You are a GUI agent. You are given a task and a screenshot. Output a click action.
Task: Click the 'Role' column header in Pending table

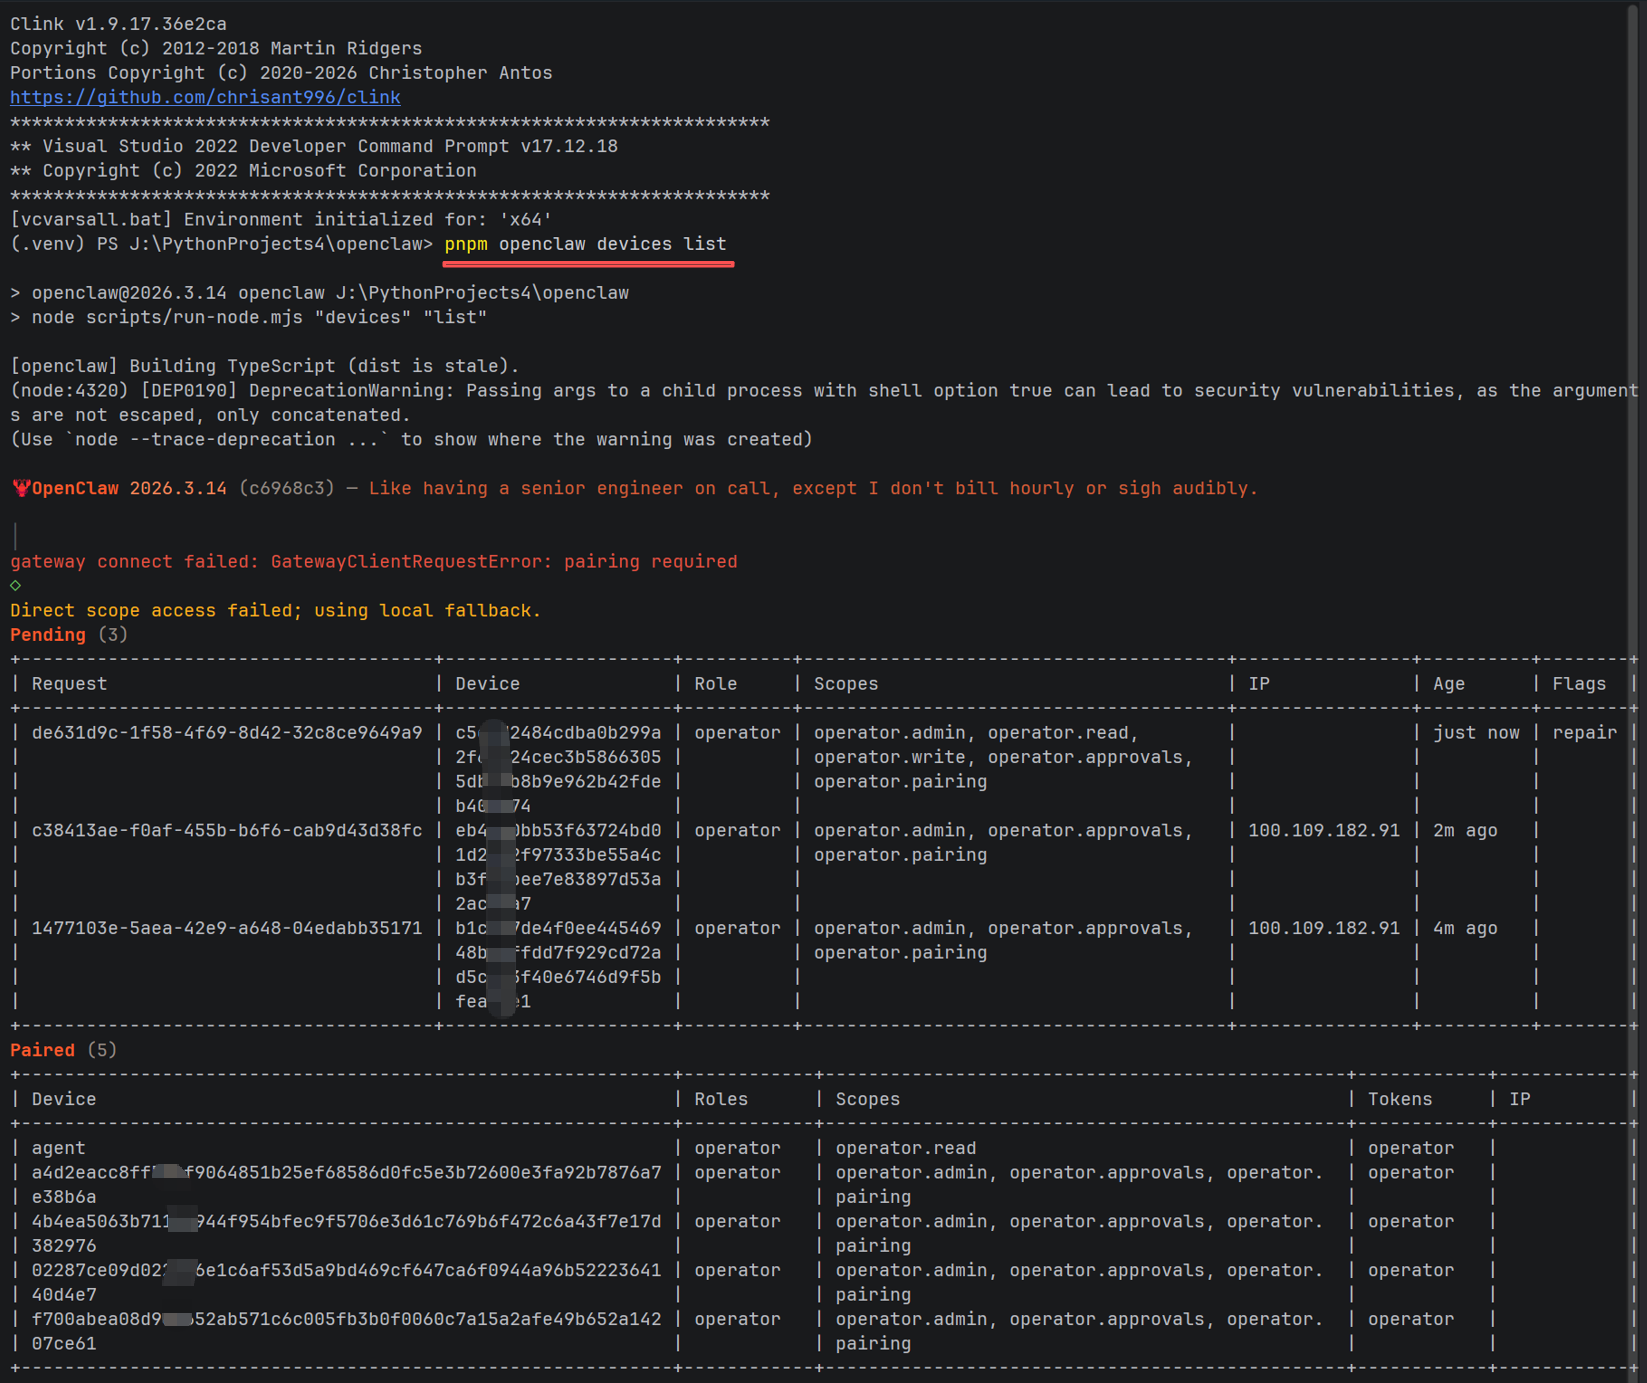(716, 684)
